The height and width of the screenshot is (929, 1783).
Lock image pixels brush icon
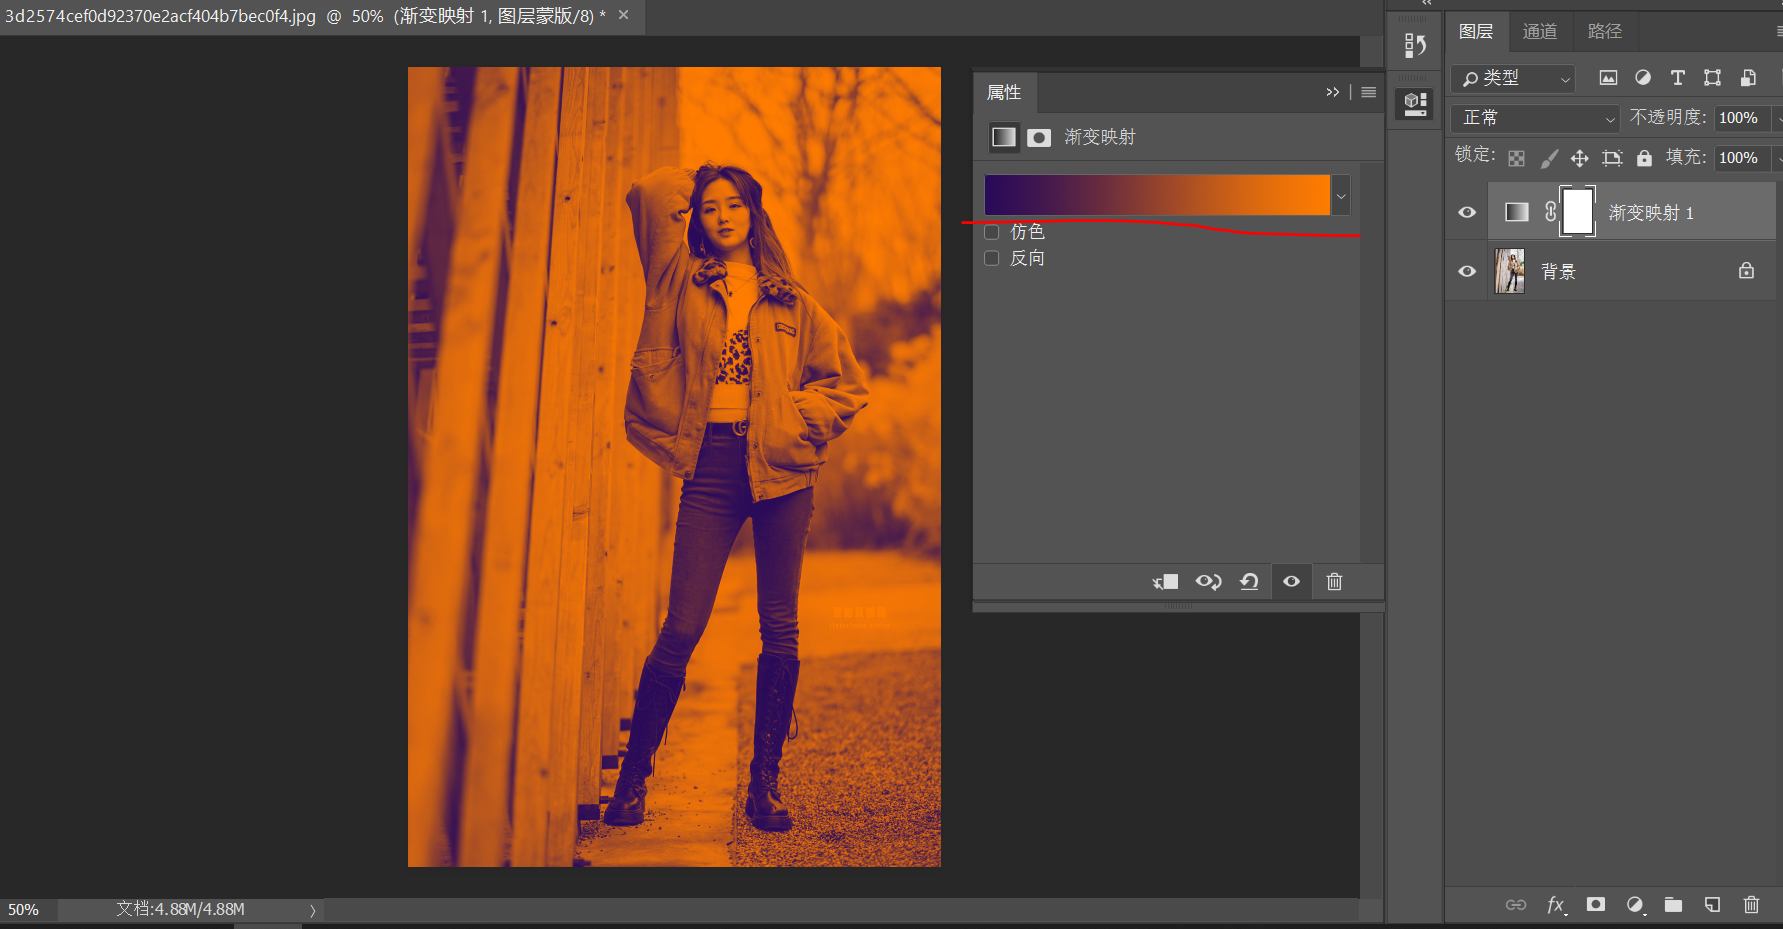click(x=1549, y=158)
